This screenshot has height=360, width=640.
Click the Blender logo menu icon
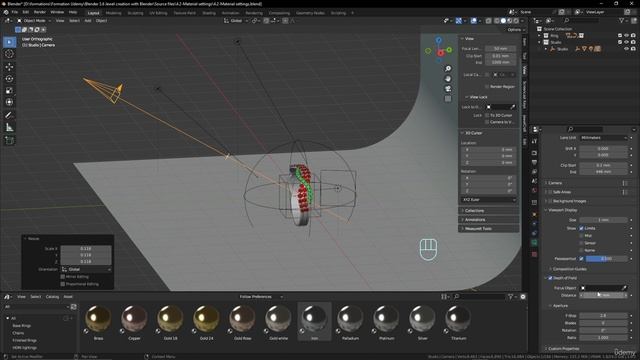point(6,12)
